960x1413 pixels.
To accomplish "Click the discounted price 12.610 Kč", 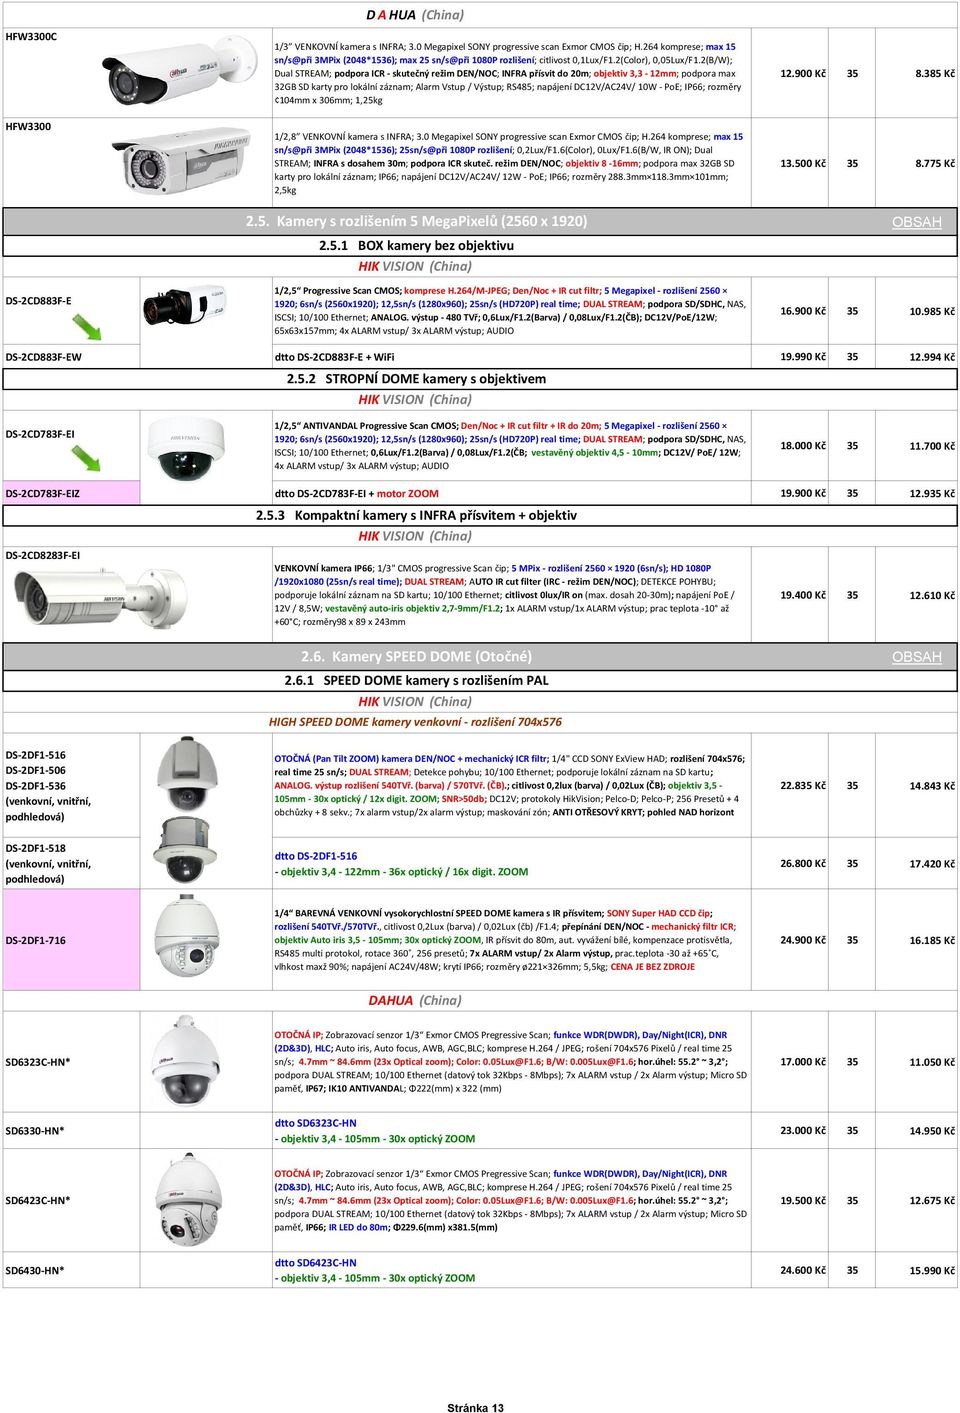I will pyautogui.click(x=932, y=596).
